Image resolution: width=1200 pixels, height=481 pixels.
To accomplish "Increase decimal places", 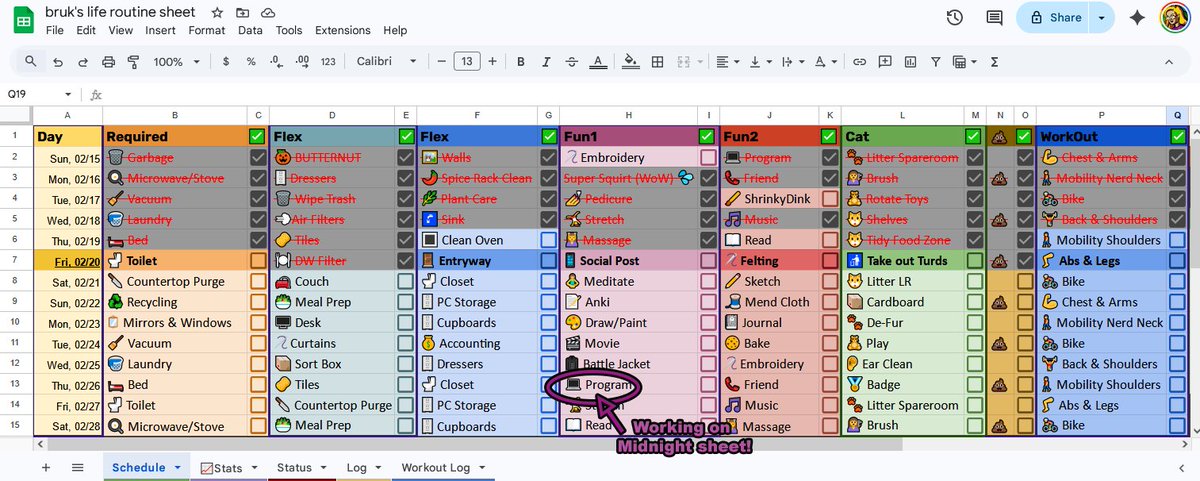I will click(x=301, y=61).
